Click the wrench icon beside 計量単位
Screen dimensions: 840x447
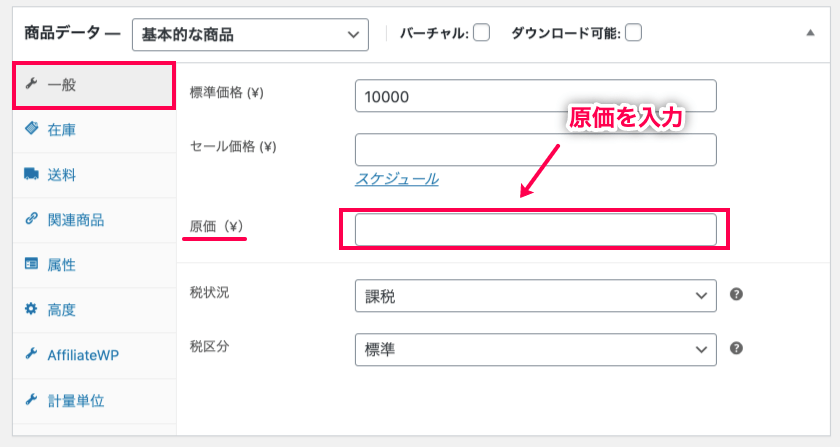(x=31, y=399)
